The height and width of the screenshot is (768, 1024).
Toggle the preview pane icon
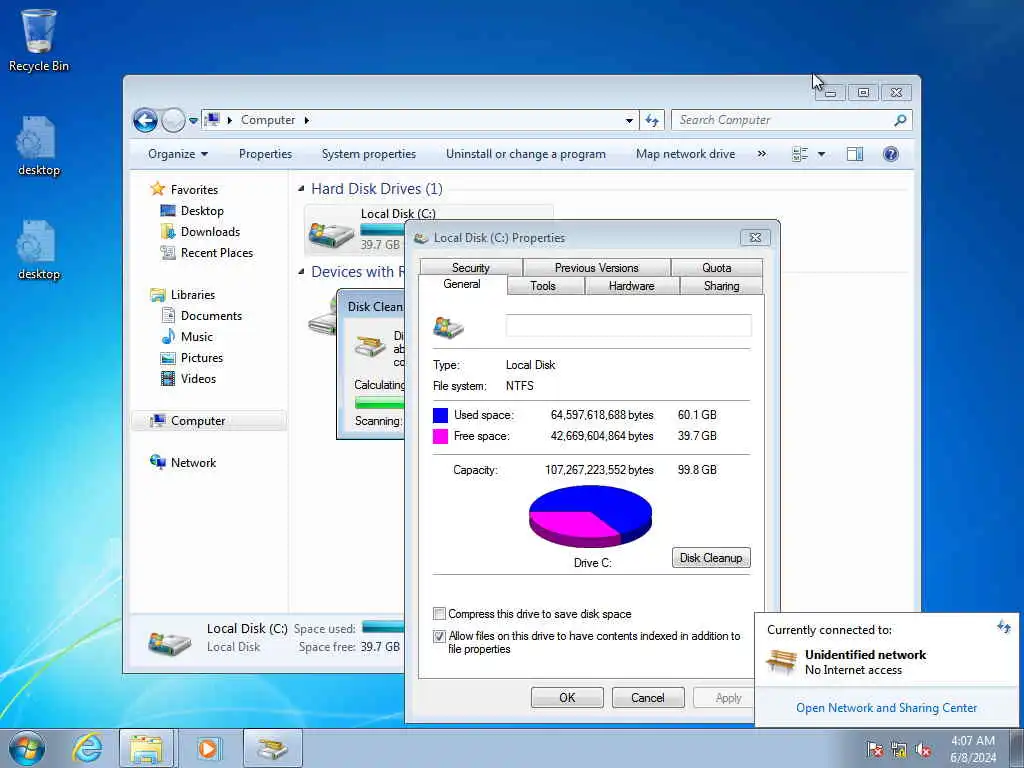pyautogui.click(x=854, y=154)
